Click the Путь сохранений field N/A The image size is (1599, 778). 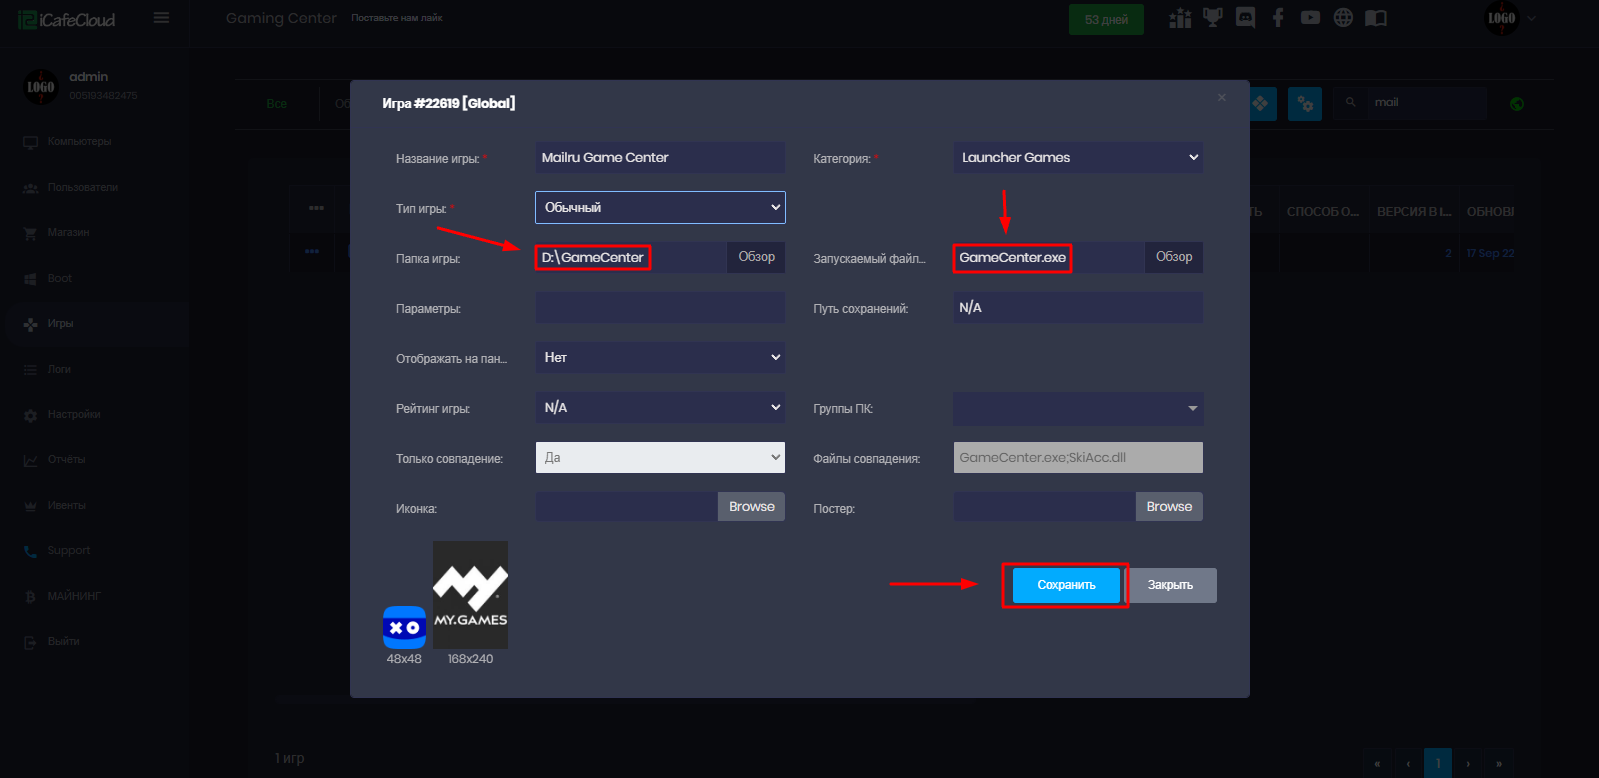[x=1078, y=307]
